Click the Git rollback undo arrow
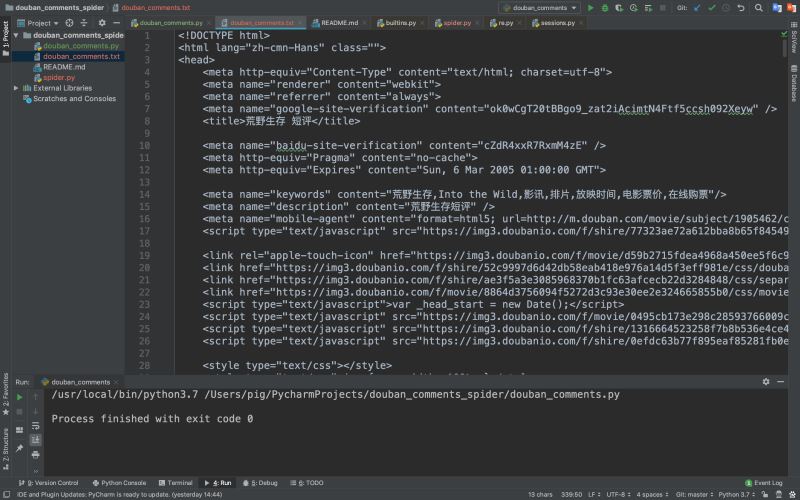Image resolution: width=800 pixels, height=500 pixels. (x=741, y=8)
